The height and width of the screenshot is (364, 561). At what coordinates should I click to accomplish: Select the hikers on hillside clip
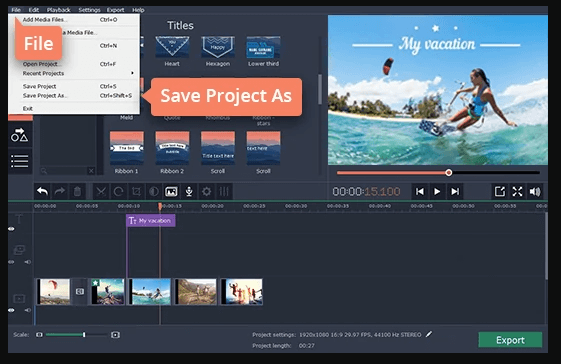195,292
